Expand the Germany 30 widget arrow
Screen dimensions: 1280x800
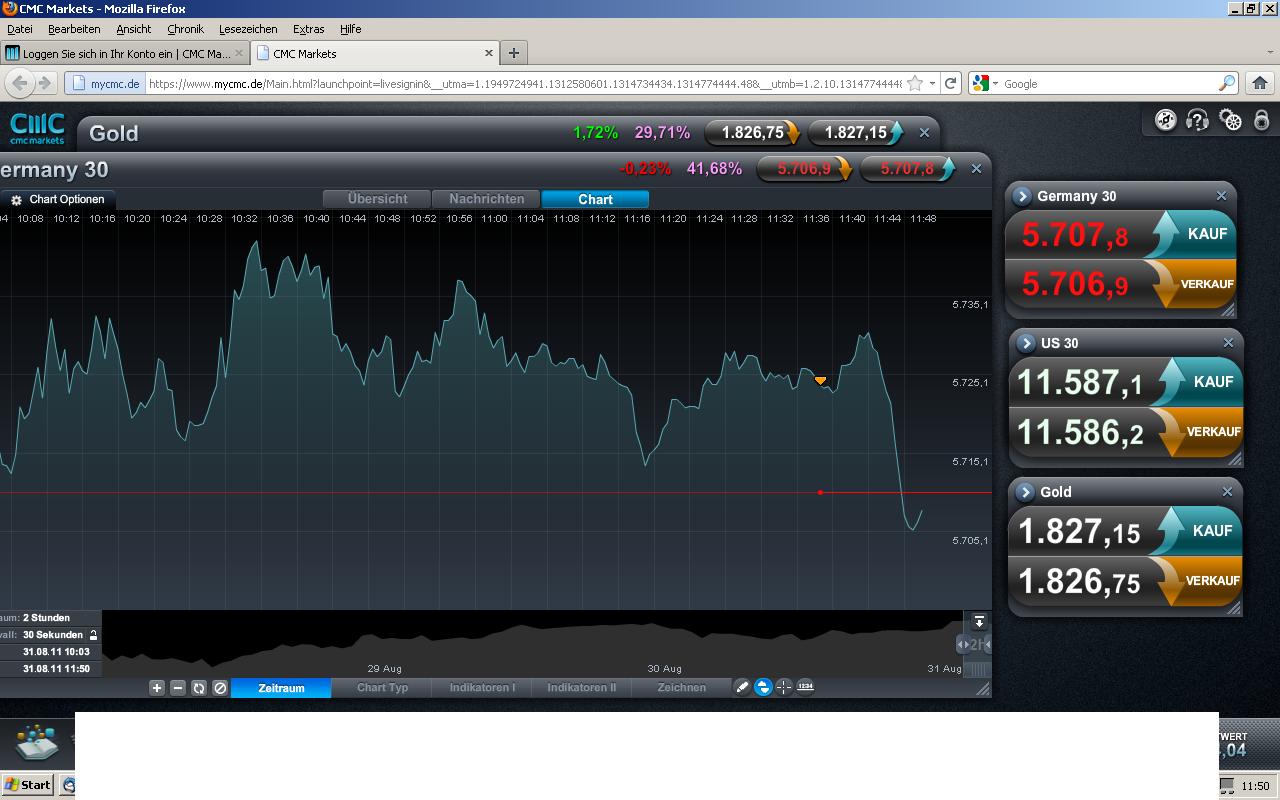pyautogui.click(x=1022, y=196)
